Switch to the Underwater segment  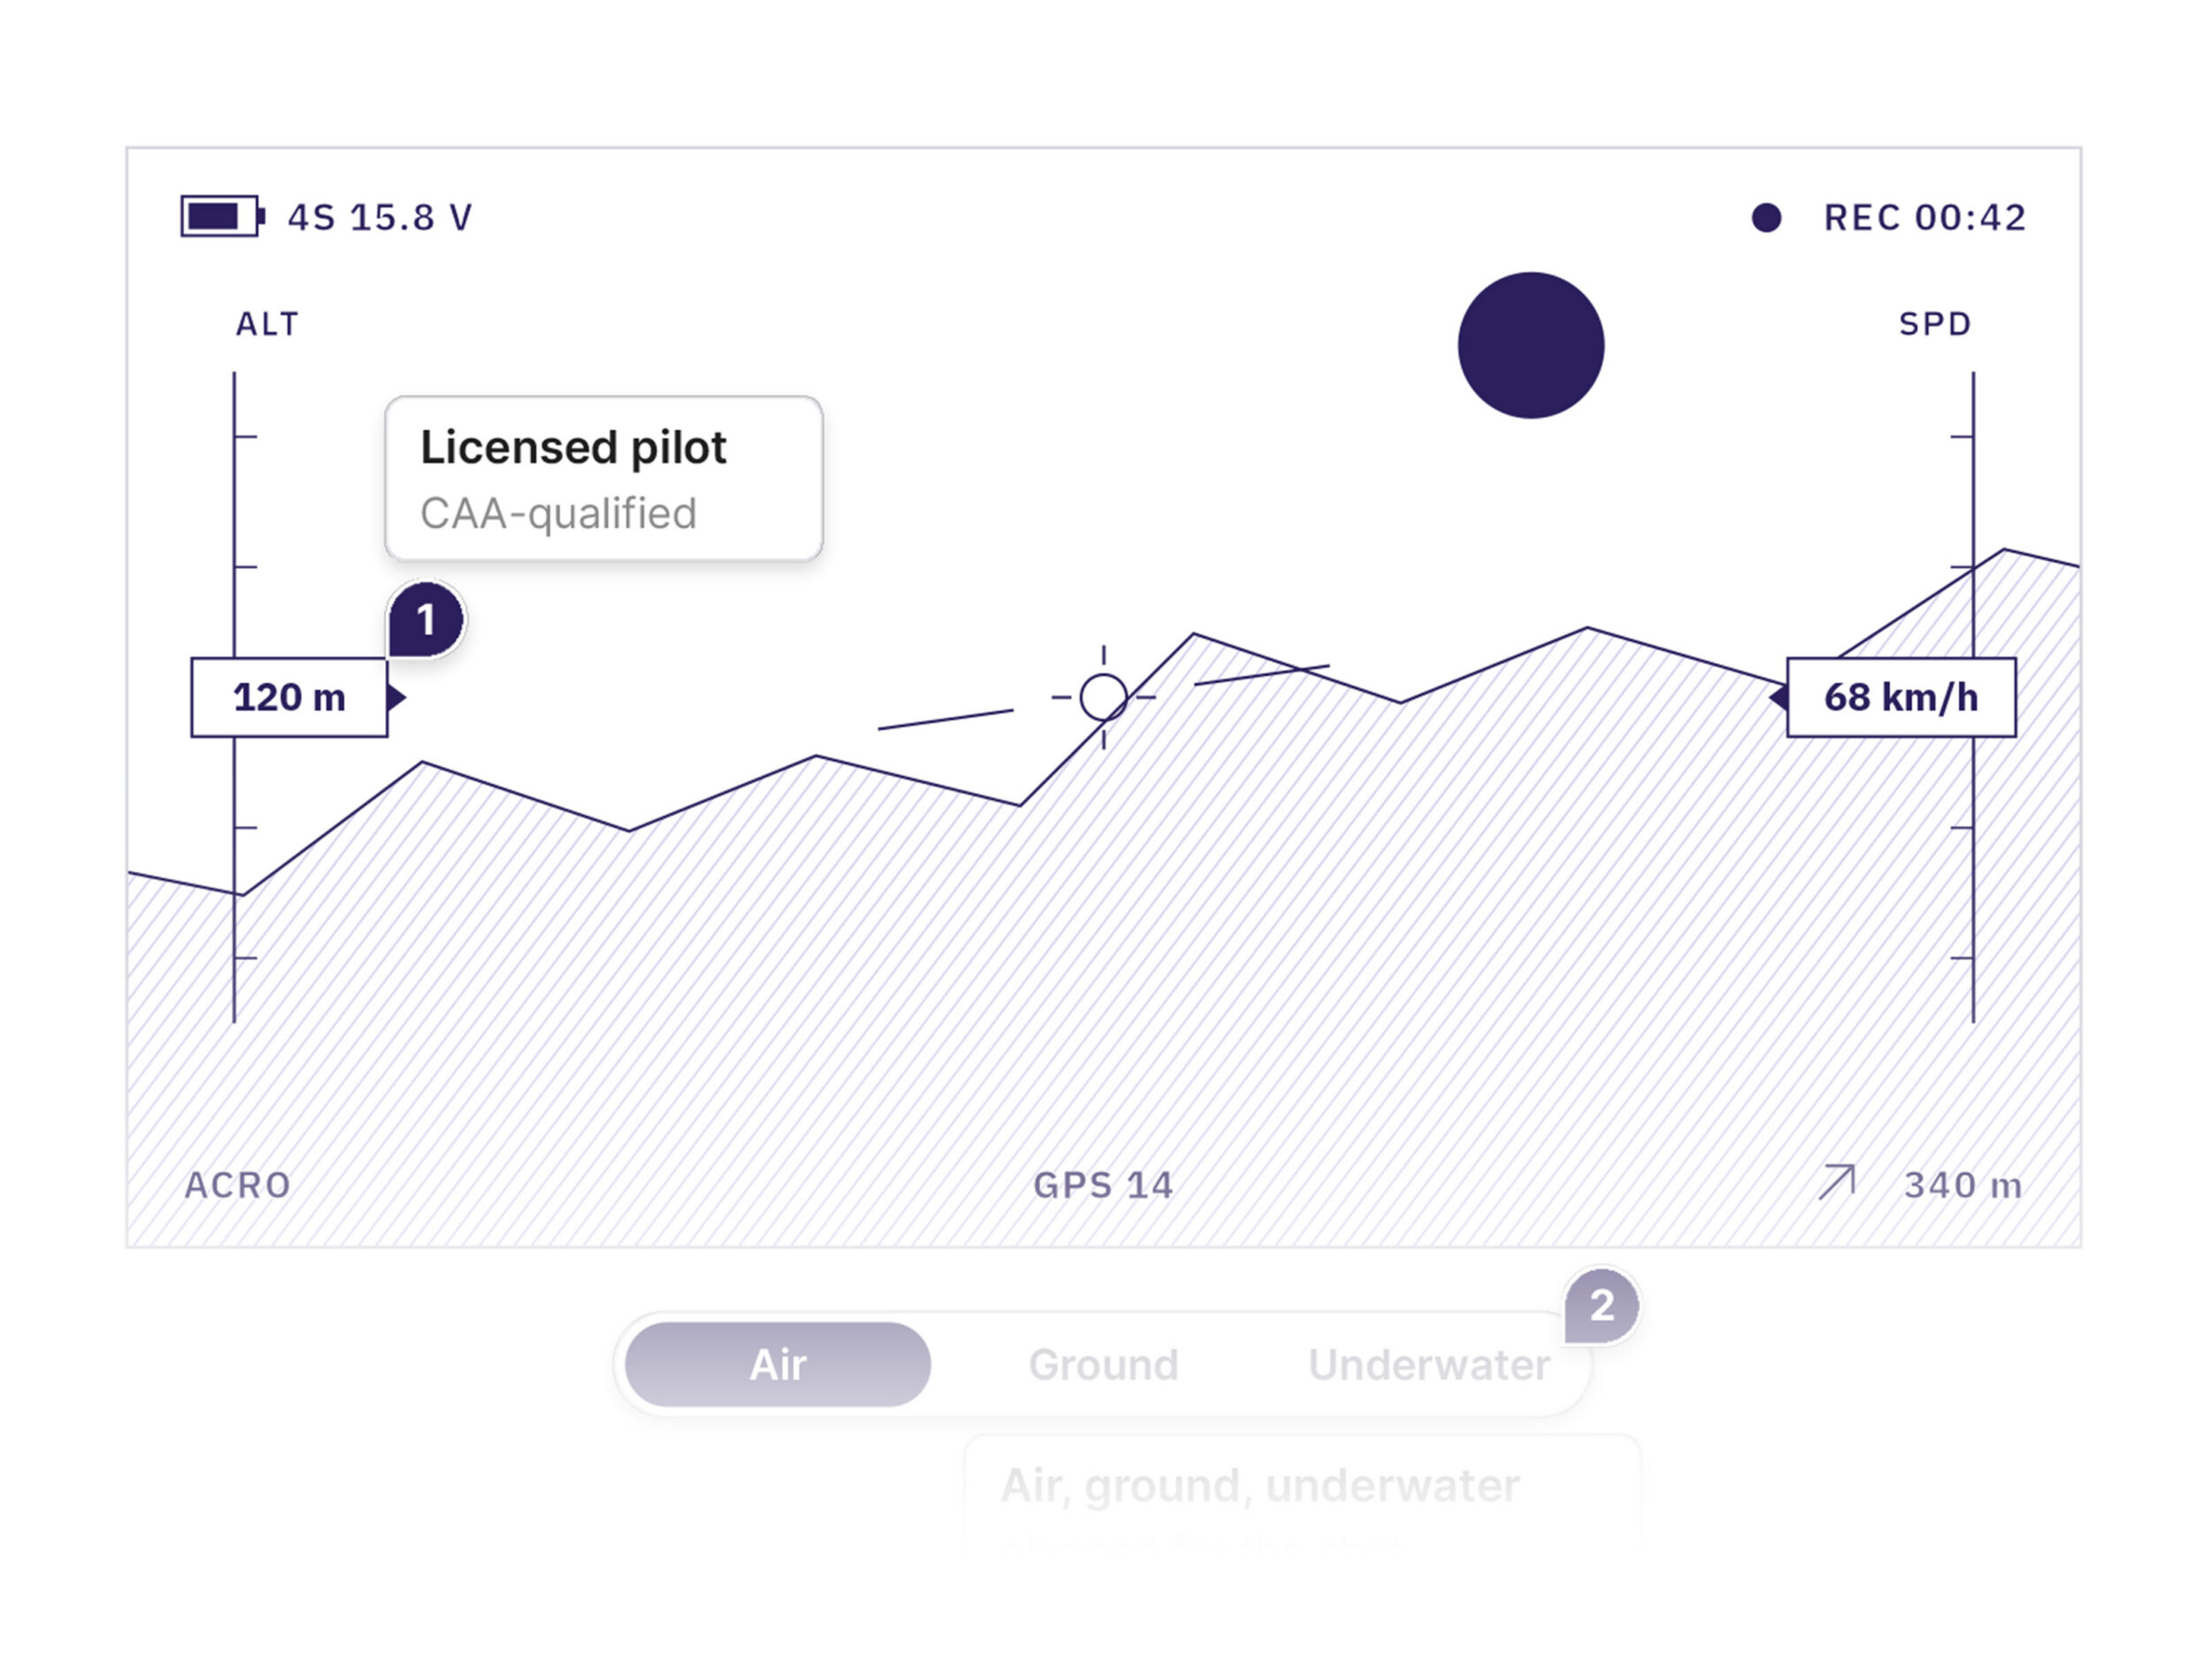click(1429, 1365)
